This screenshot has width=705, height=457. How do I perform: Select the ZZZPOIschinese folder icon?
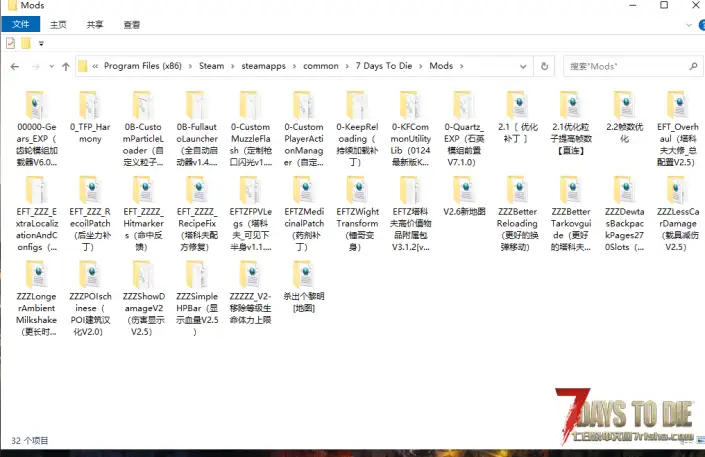point(90,274)
